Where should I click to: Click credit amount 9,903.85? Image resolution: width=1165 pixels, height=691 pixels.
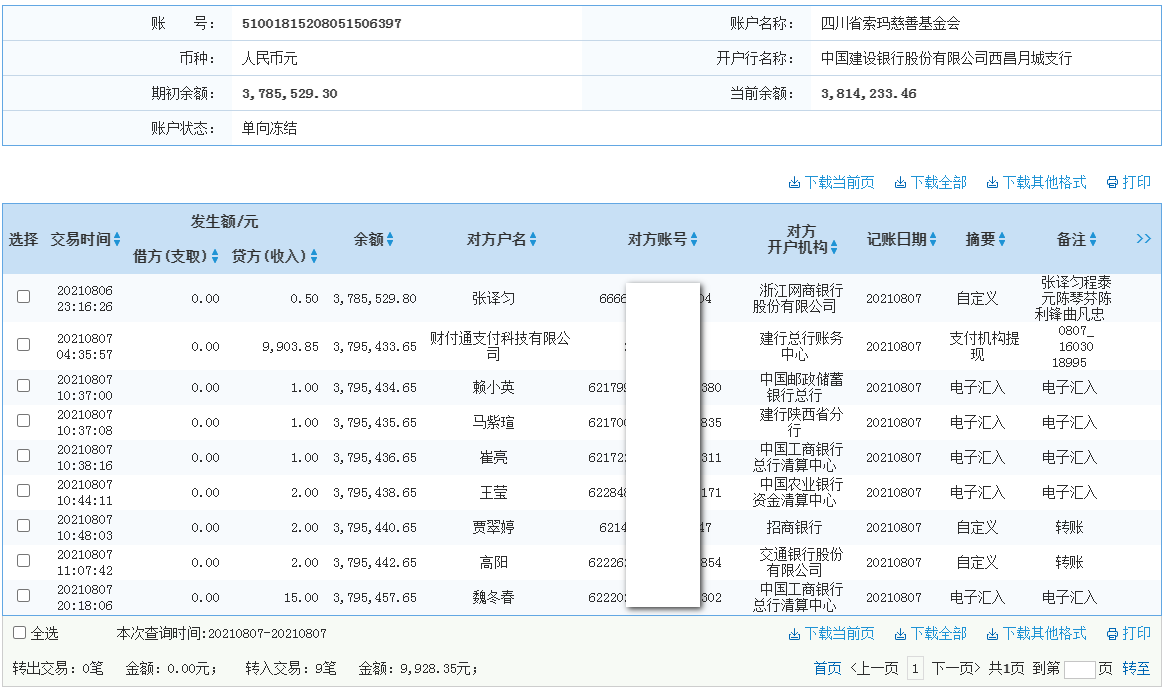tap(290, 347)
